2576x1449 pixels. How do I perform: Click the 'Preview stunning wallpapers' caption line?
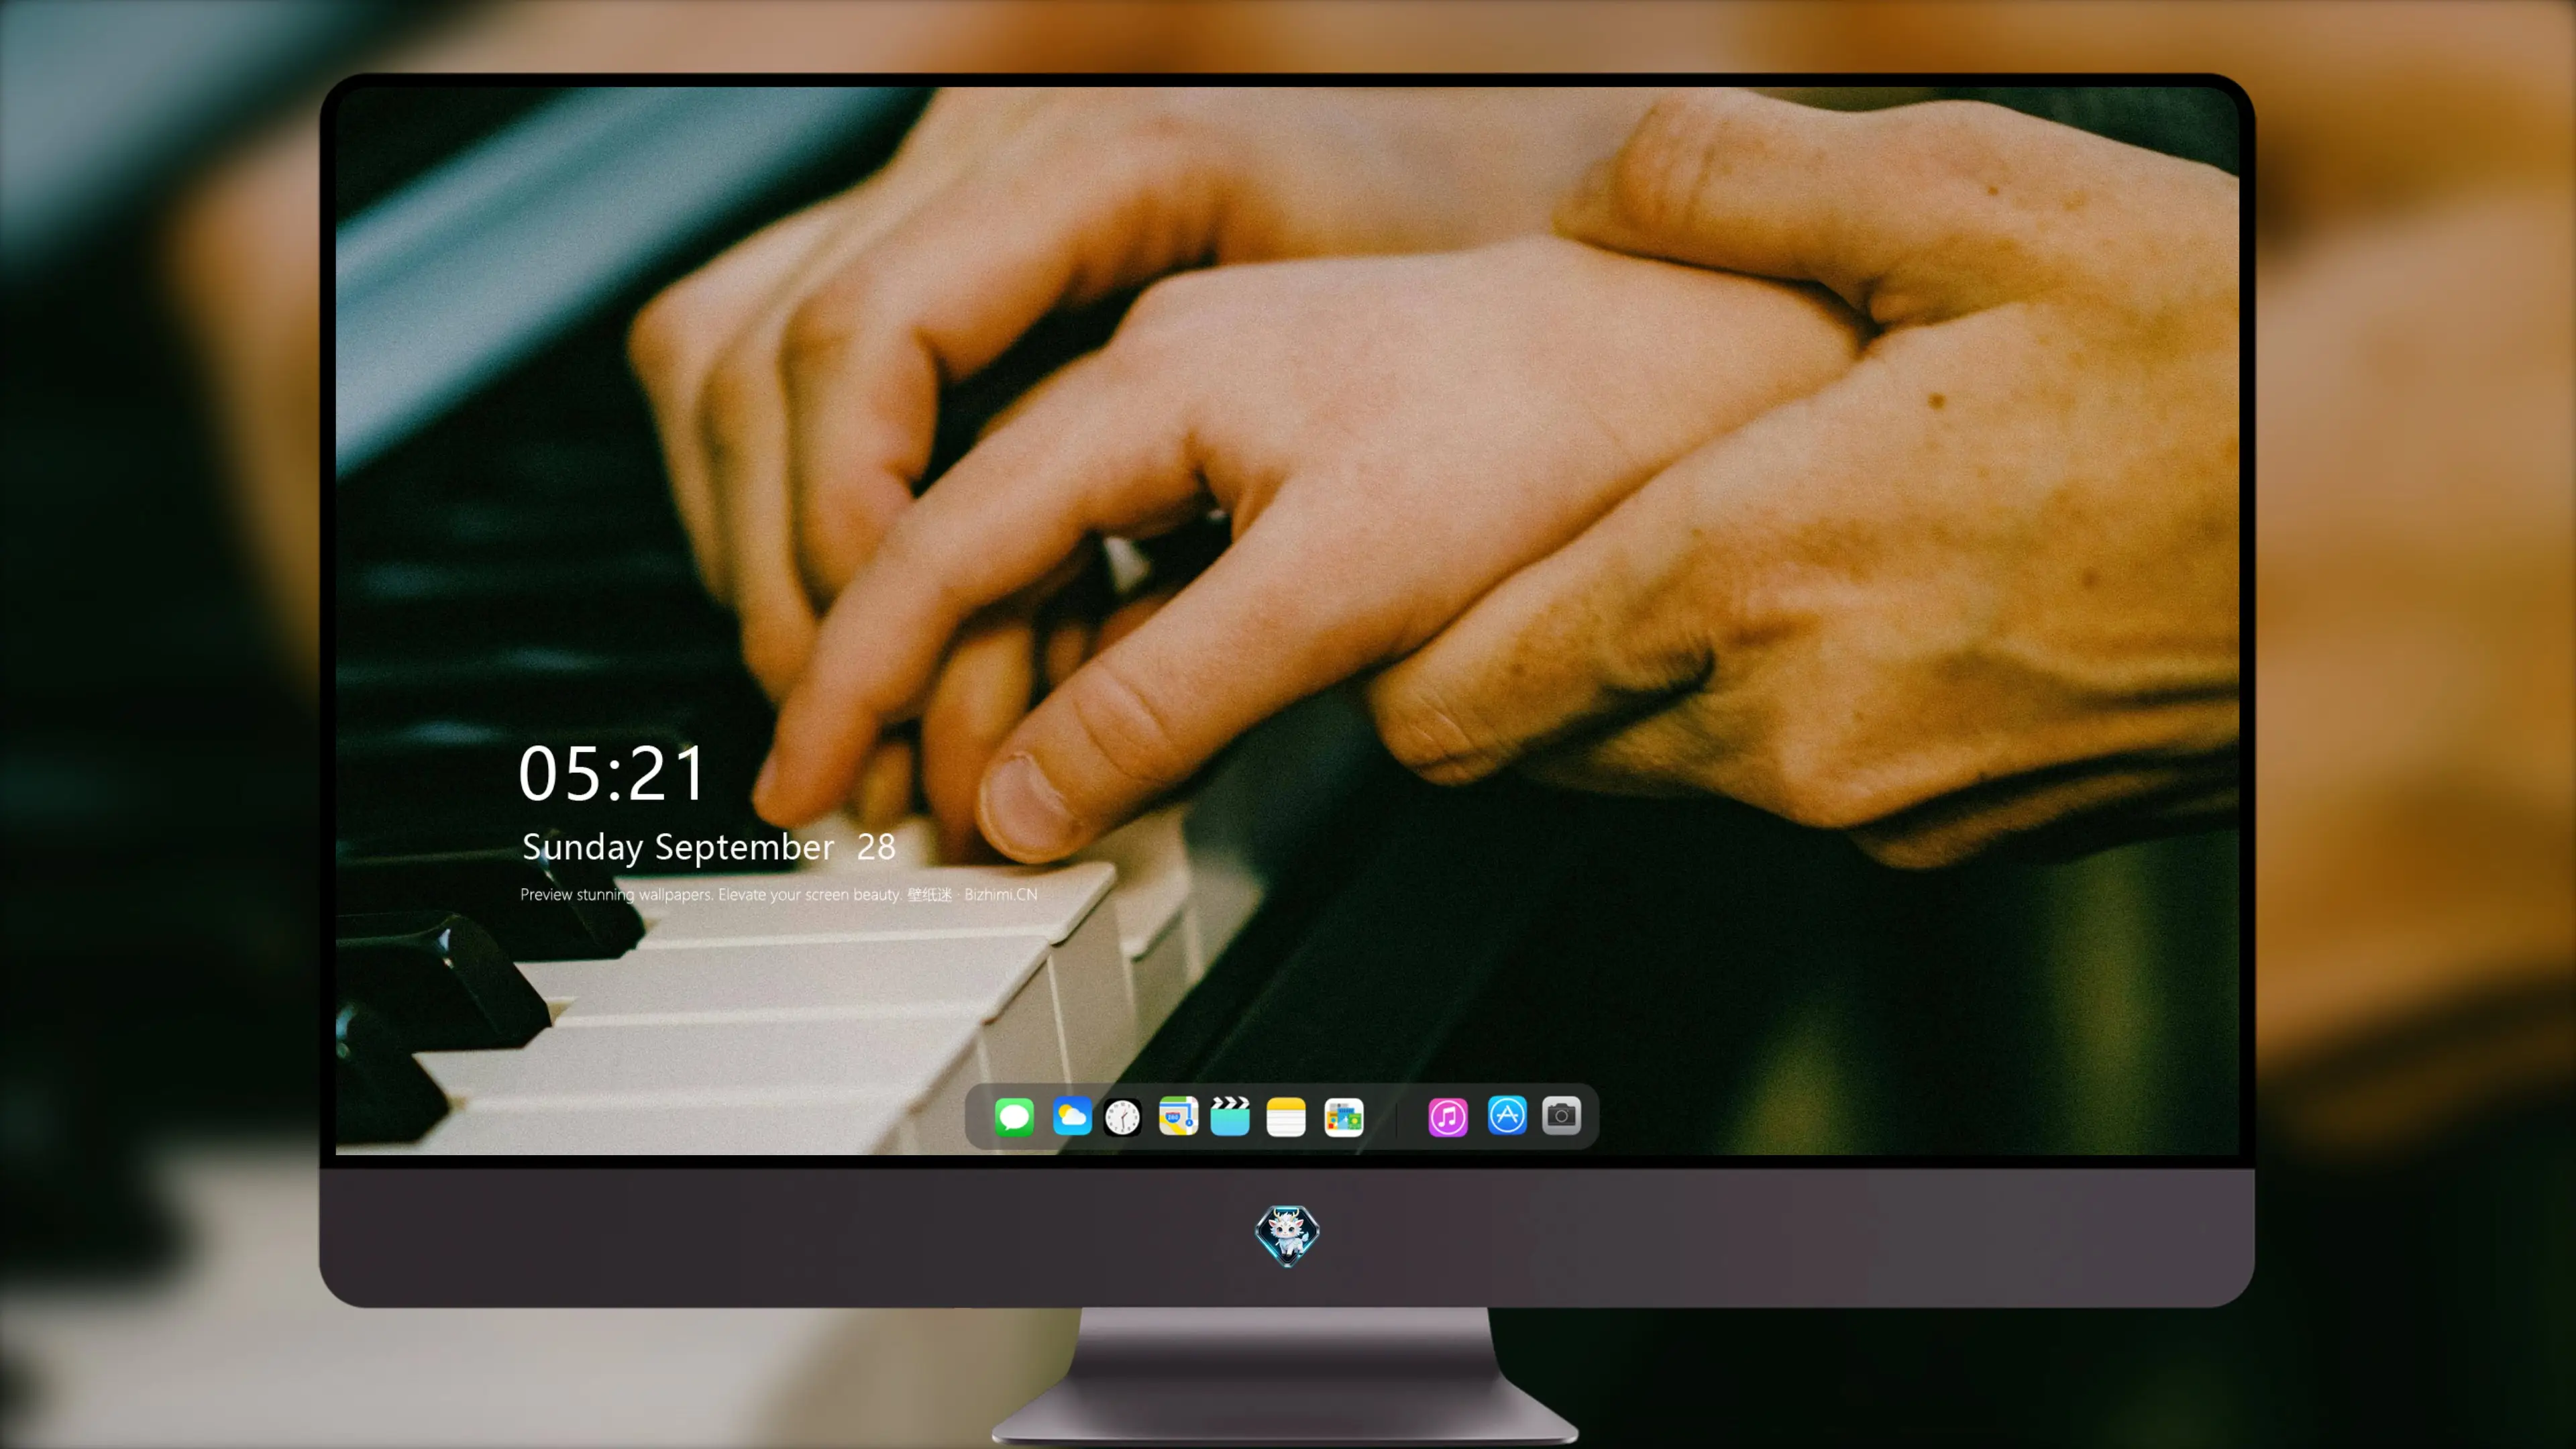click(779, 894)
